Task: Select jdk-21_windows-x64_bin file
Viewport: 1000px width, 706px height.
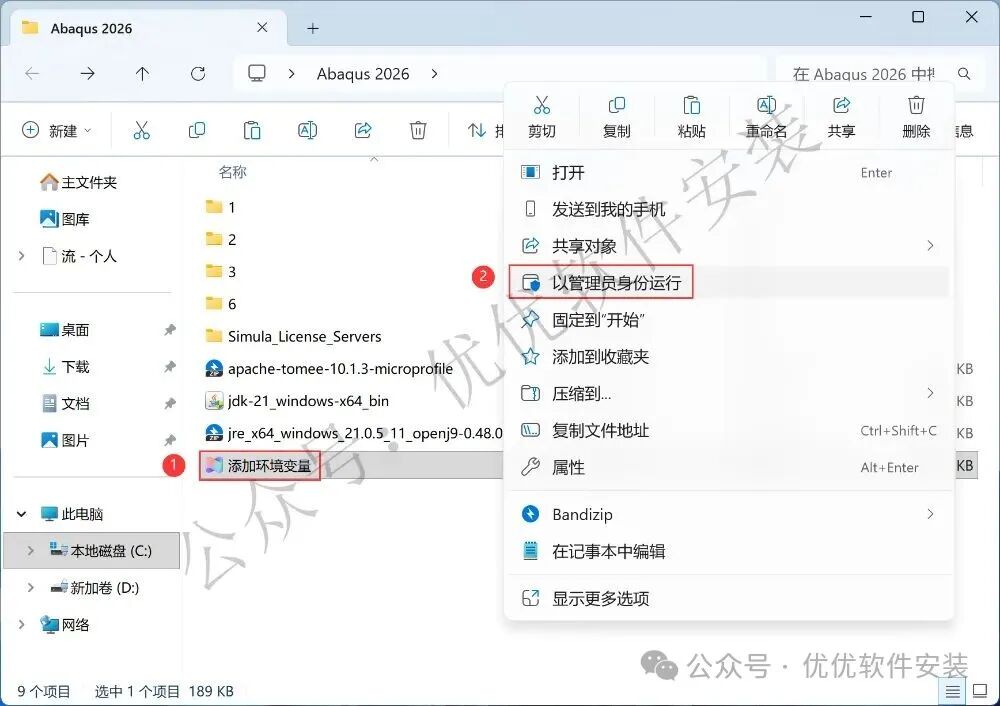Action: pos(297,401)
